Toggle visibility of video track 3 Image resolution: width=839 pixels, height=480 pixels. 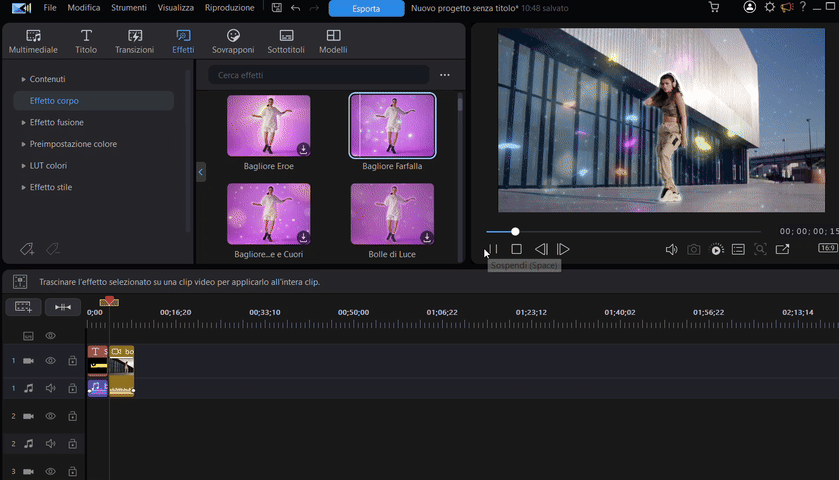[x=50, y=471]
